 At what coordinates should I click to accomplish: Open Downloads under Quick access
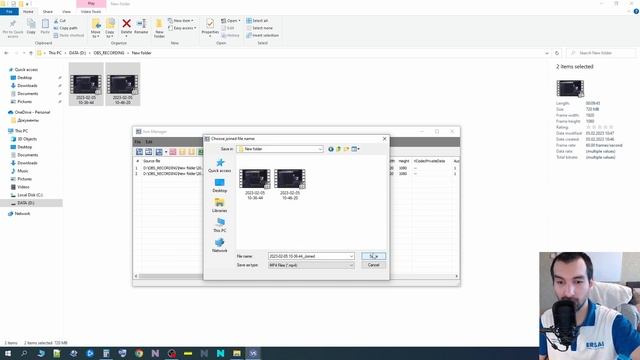coord(27,86)
